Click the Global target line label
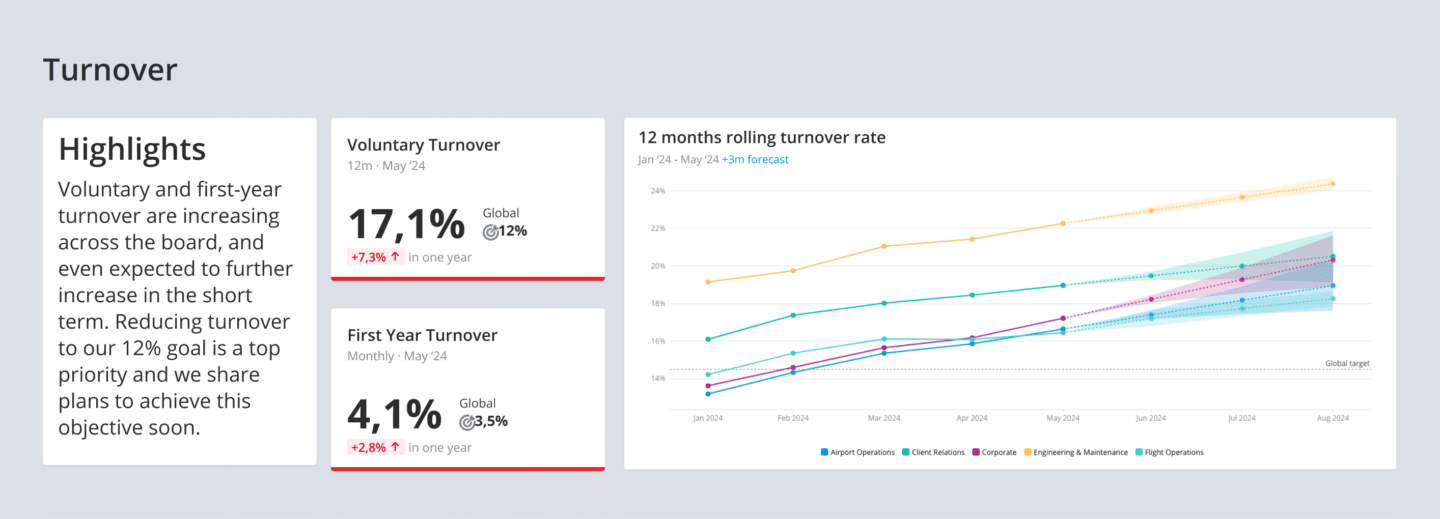Image resolution: width=1440 pixels, height=519 pixels. 1347,363
